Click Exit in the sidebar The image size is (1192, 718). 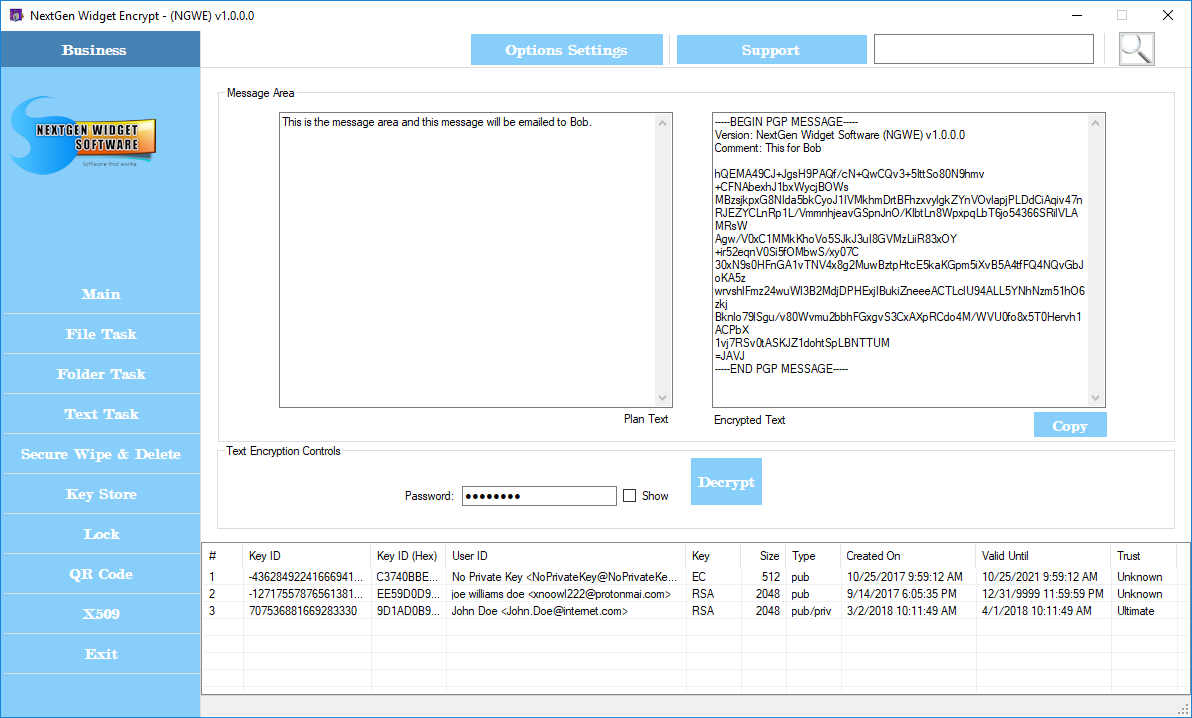[x=101, y=654]
